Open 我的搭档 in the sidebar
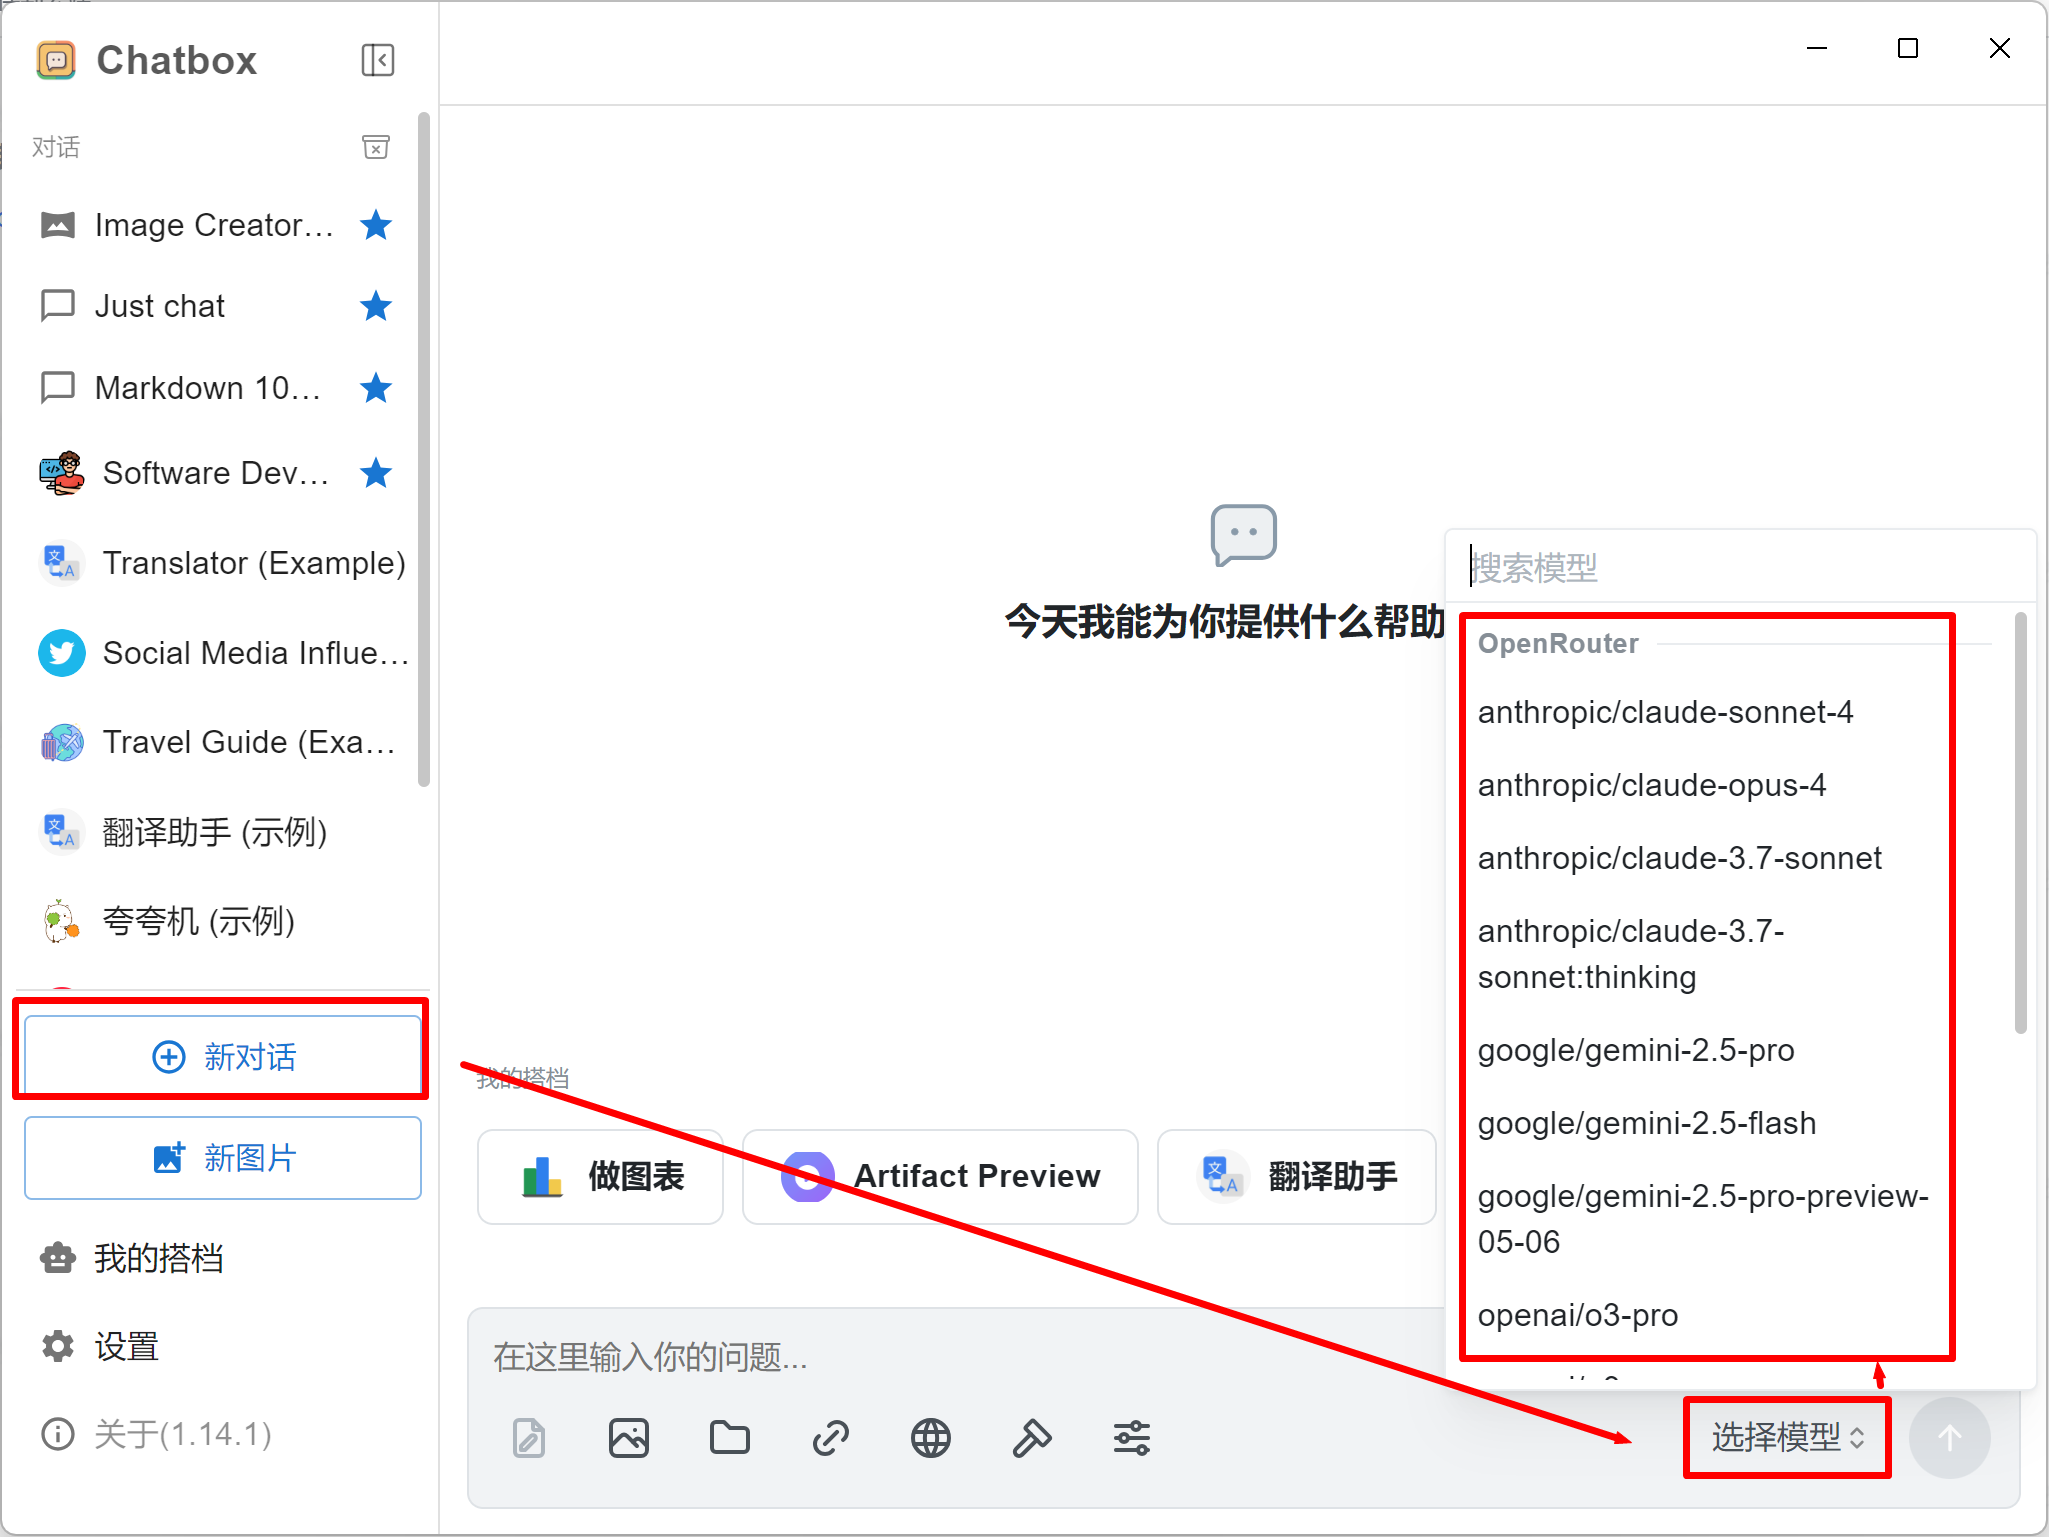2049x1537 pixels. pos(132,1258)
